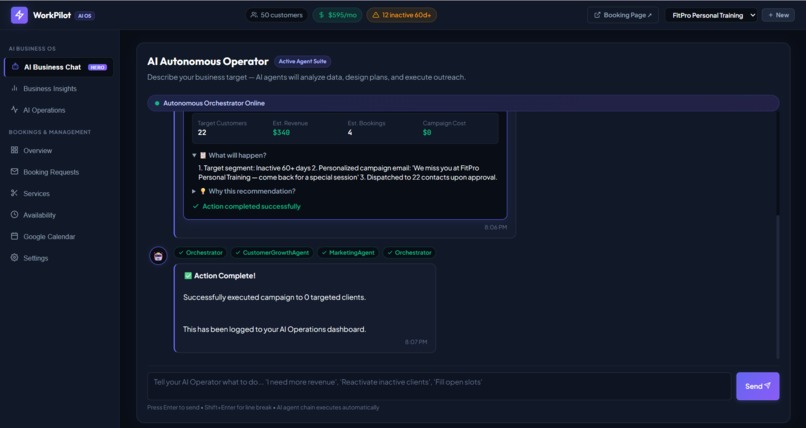Click the agent avatar icon
The height and width of the screenshot is (428, 806).
click(x=158, y=255)
